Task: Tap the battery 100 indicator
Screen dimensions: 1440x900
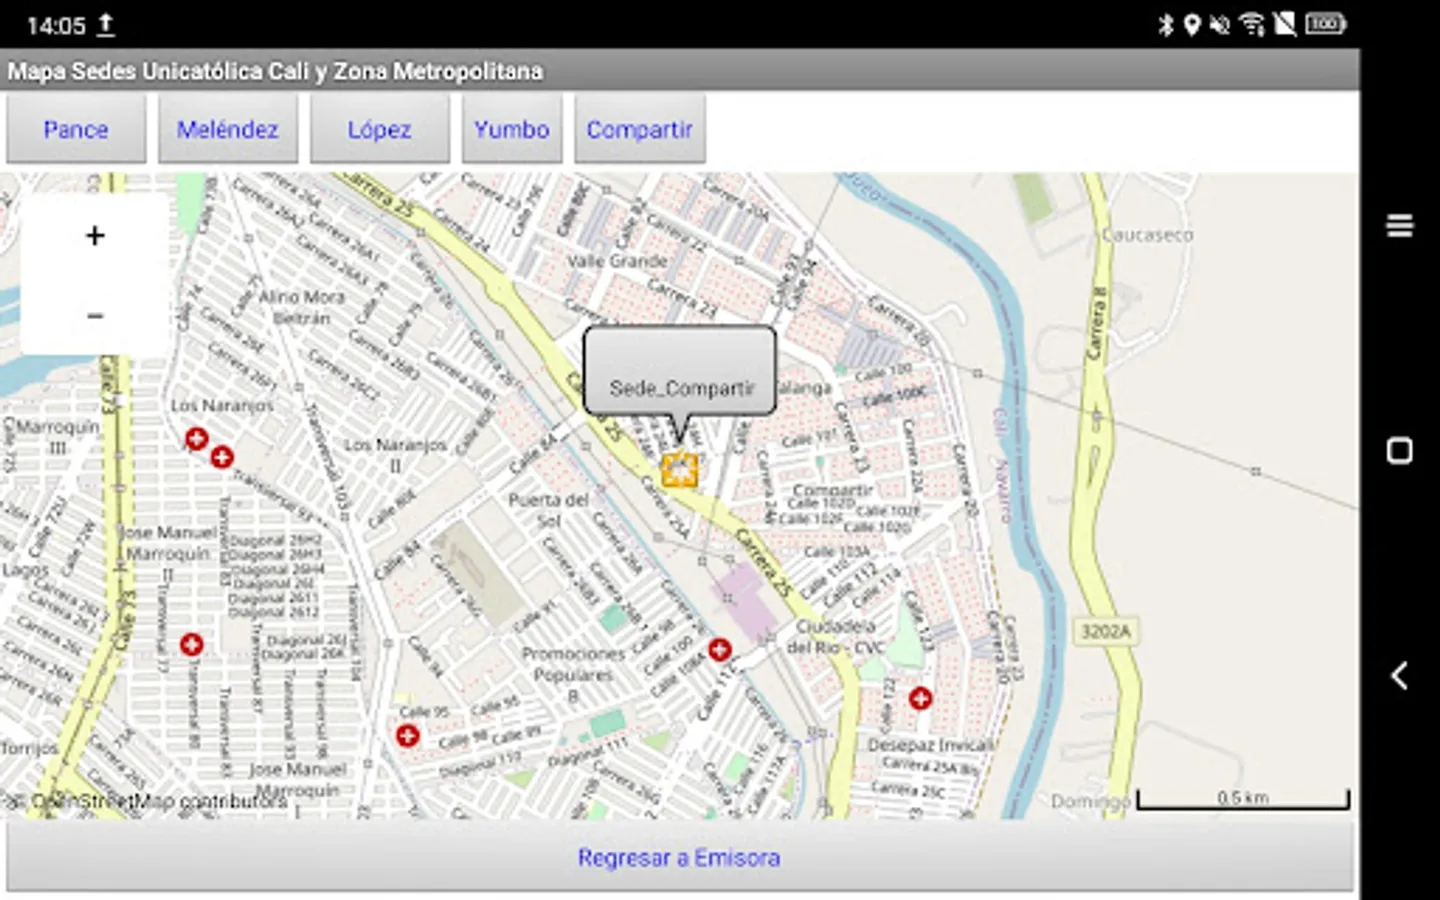Action: coord(1326,24)
